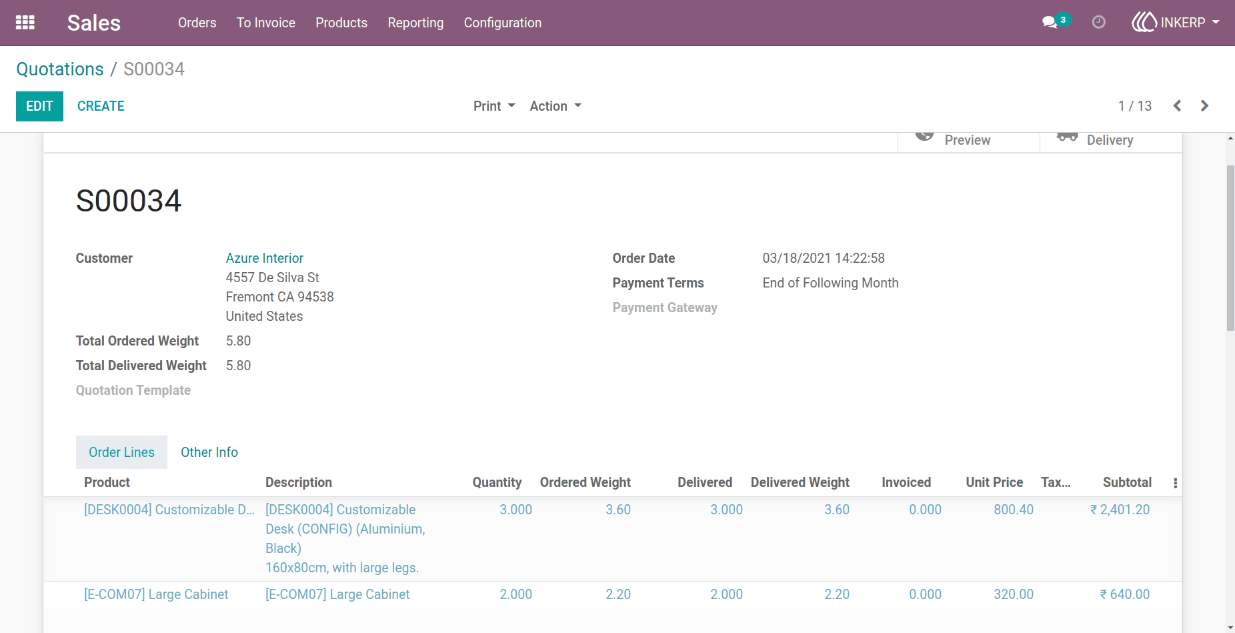1235x633 pixels.
Task: Open the To Invoice menu
Action: 266,22
